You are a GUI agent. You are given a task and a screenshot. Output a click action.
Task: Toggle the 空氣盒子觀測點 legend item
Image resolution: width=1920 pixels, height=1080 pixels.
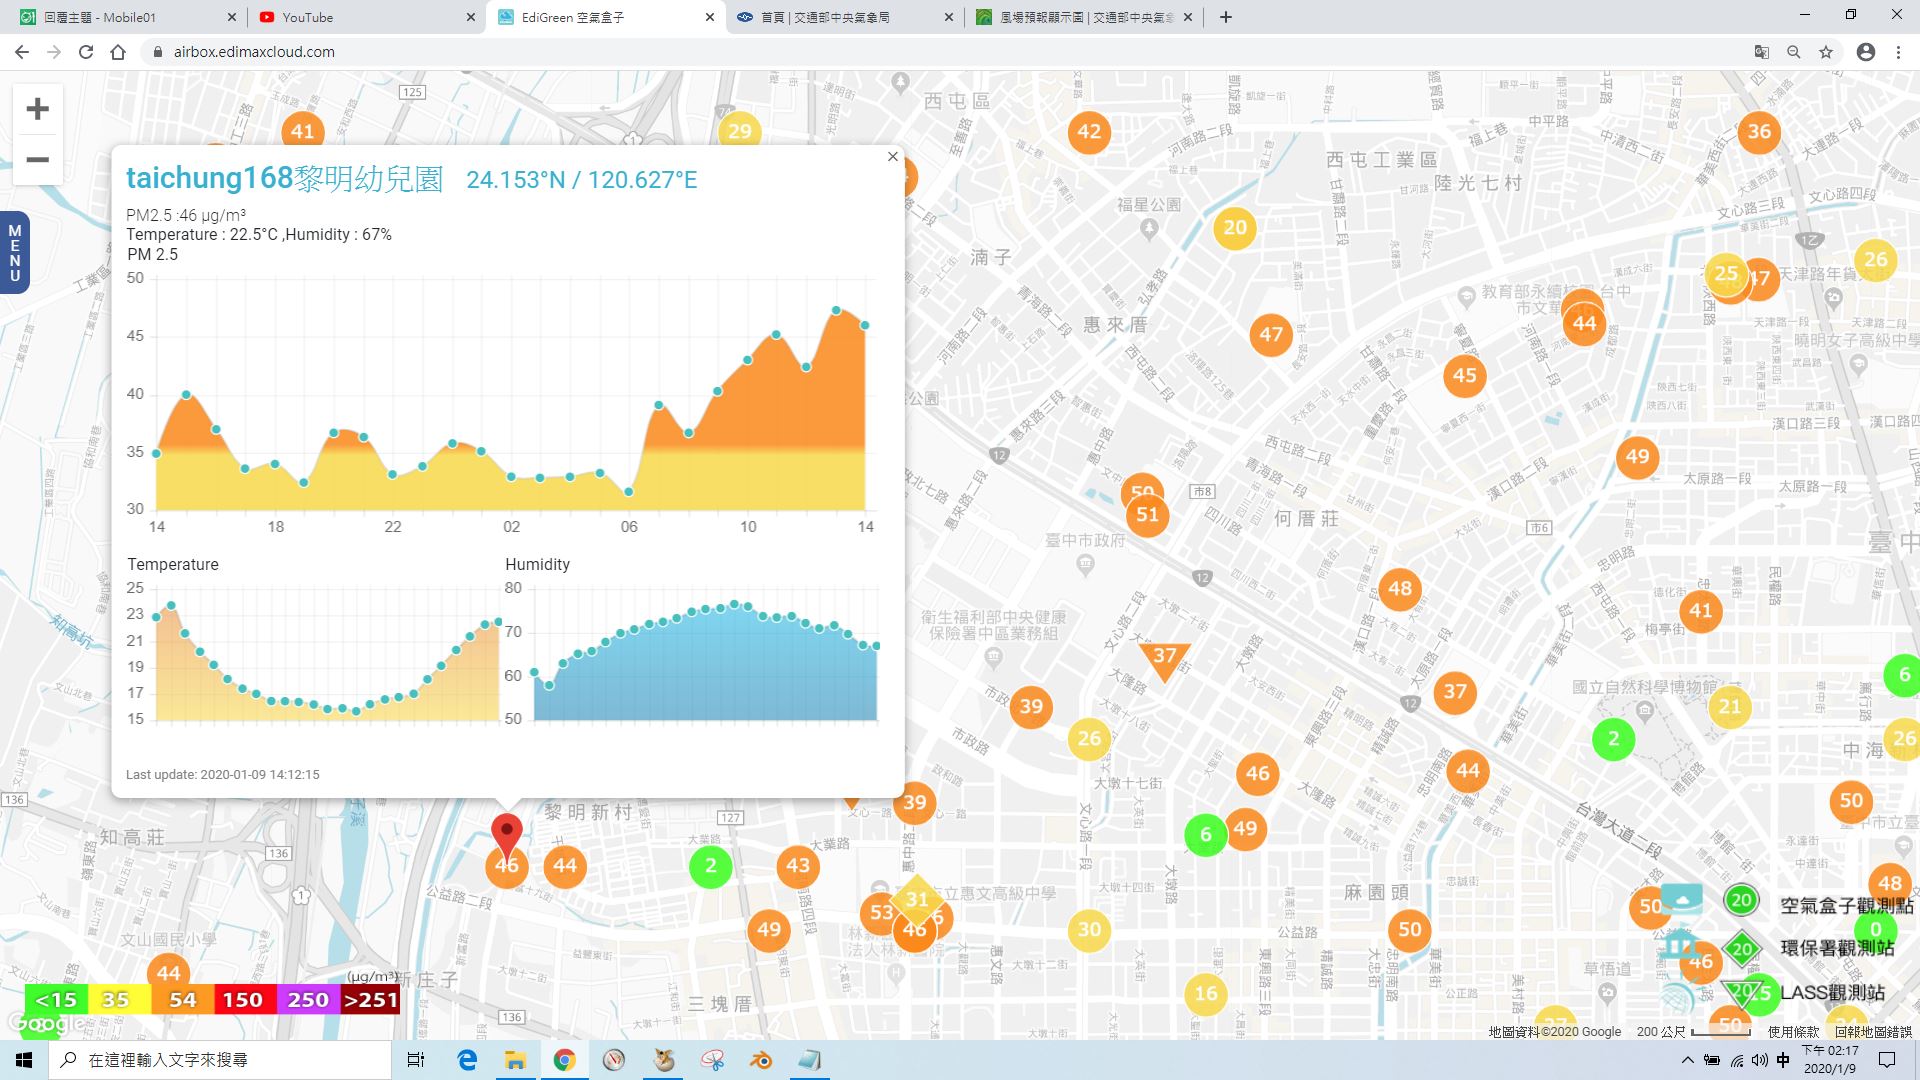coord(1818,904)
